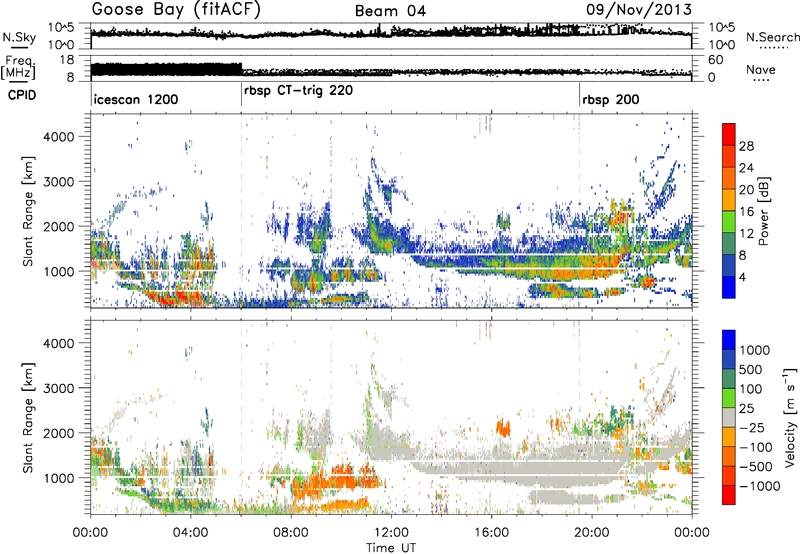Click the 'CPID' row label
The width and height of the screenshot is (800, 554).
pos(22,95)
